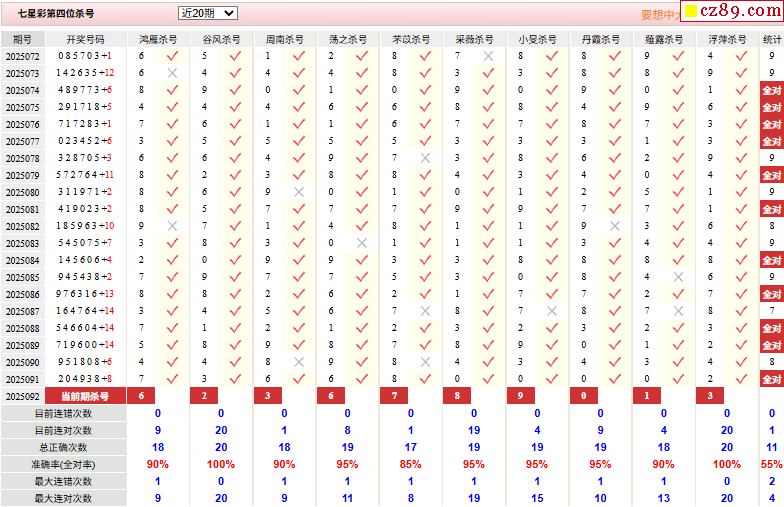
Task: Select the 薤露杀号 column header
Action: point(664,40)
